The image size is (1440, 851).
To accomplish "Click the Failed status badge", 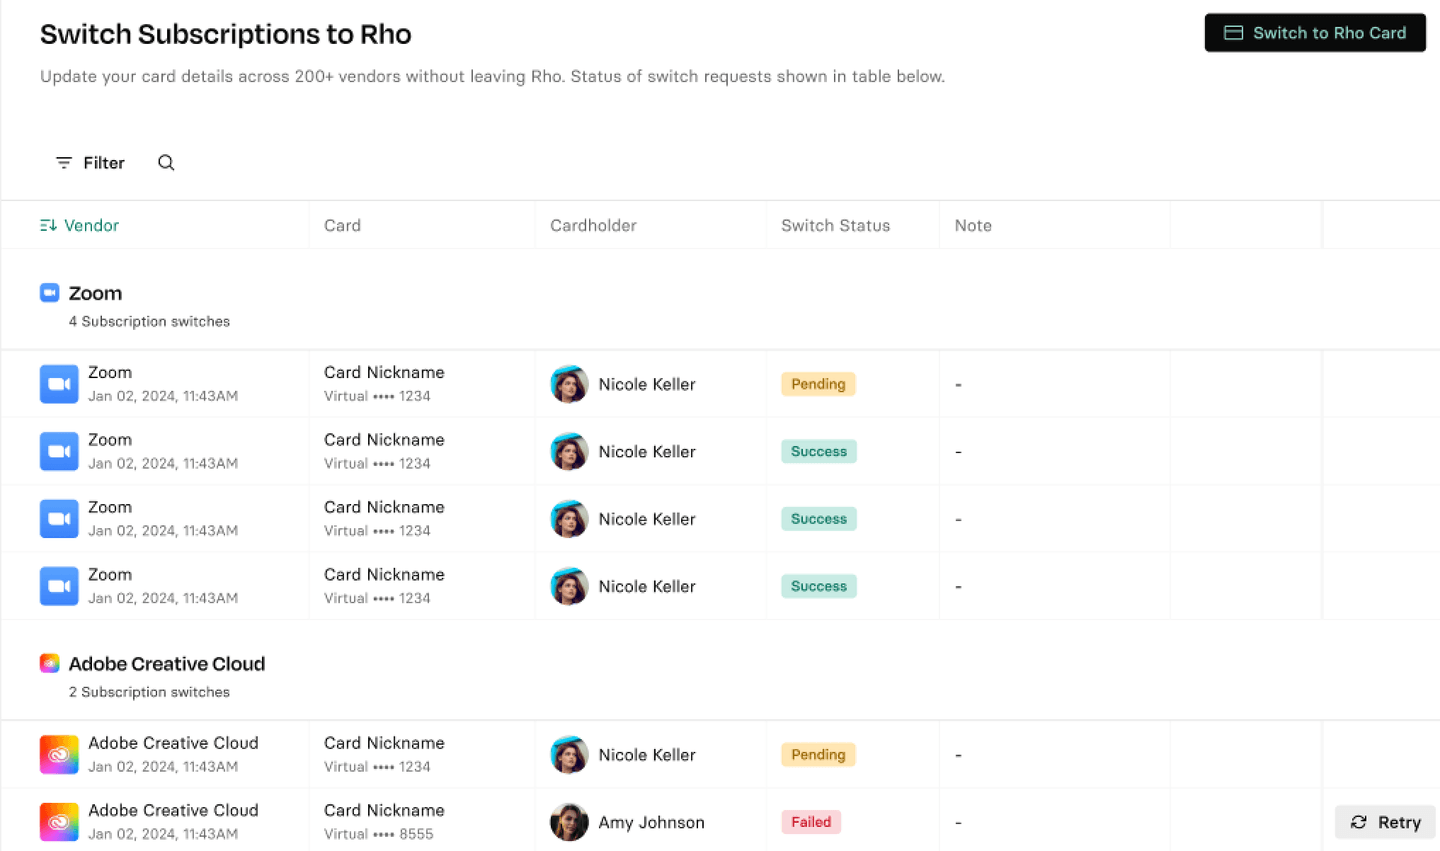I will click(x=810, y=822).
